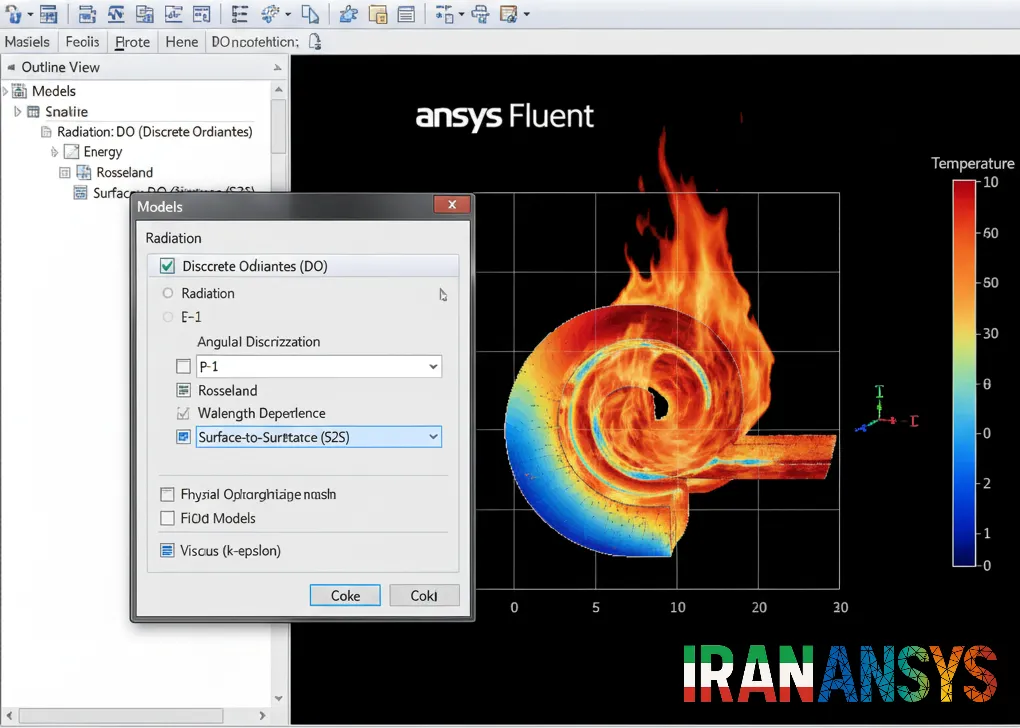Click the ansys Fluent logo text
Viewport: 1020px width, 728px height.
click(504, 117)
